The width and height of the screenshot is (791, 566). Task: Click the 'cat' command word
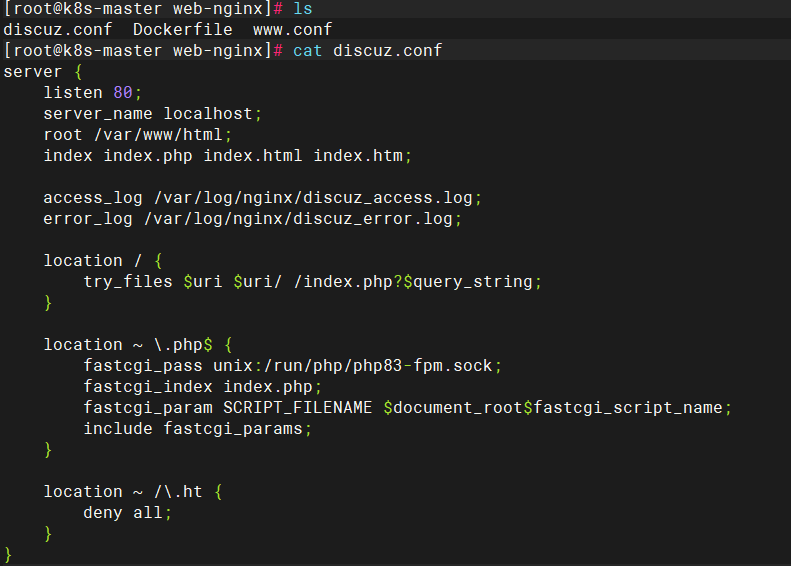(x=308, y=50)
